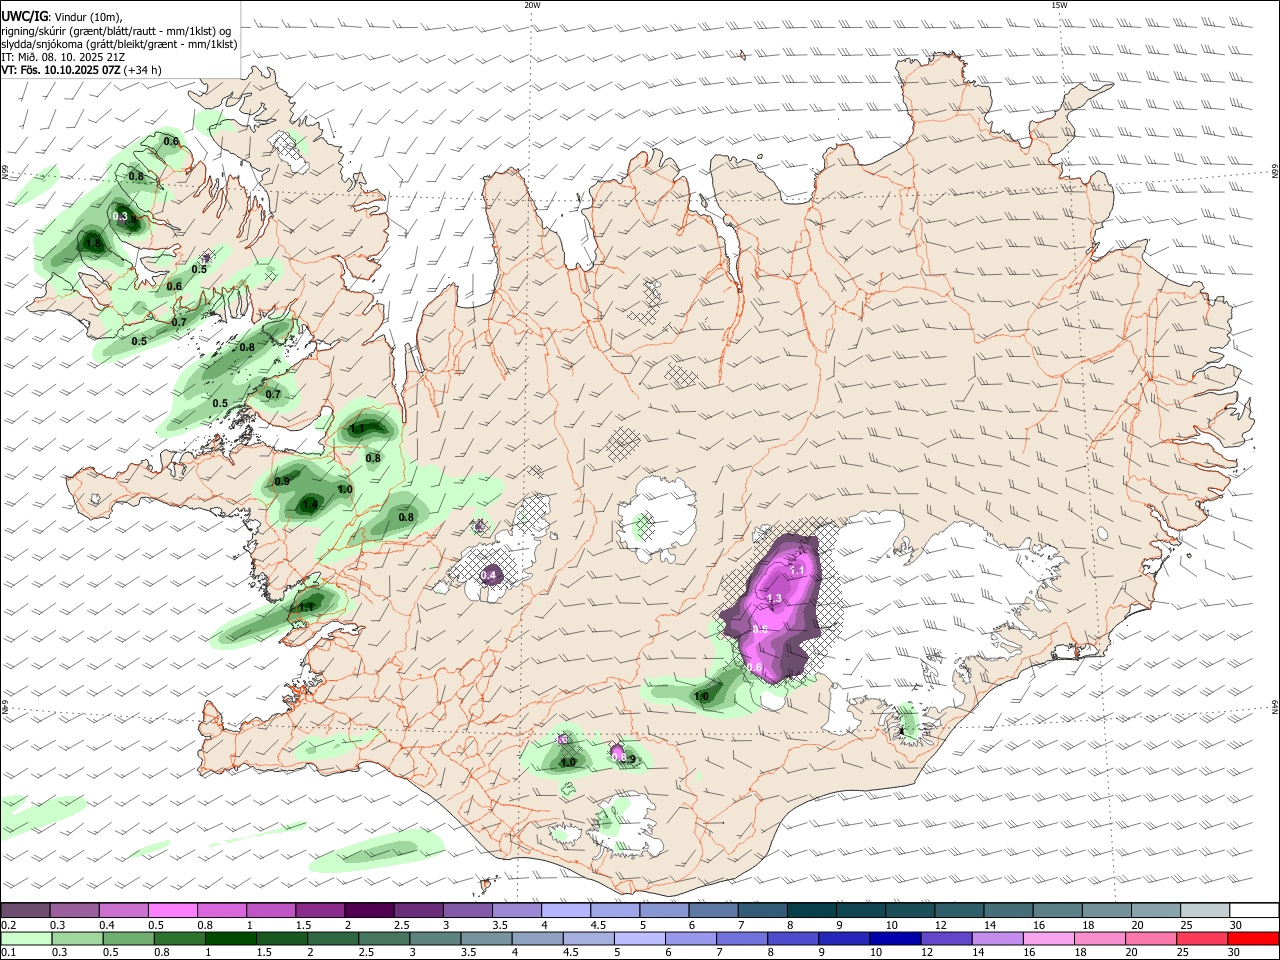
Task: Select the 'IT: Mið. 08. 10. 2025 21Z' line
Action: point(63,57)
